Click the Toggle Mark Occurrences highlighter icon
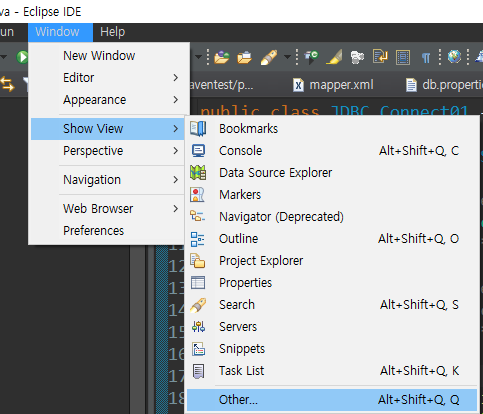483x414 pixels. [x=334, y=57]
